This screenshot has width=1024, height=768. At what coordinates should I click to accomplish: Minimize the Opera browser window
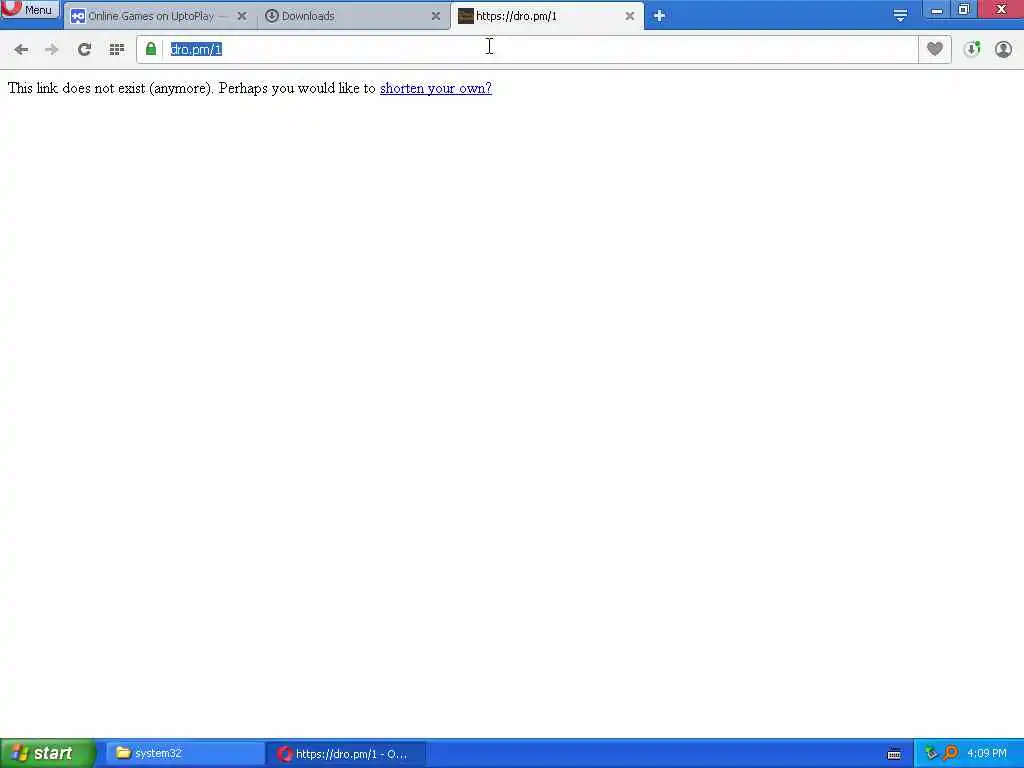click(x=936, y=9)
